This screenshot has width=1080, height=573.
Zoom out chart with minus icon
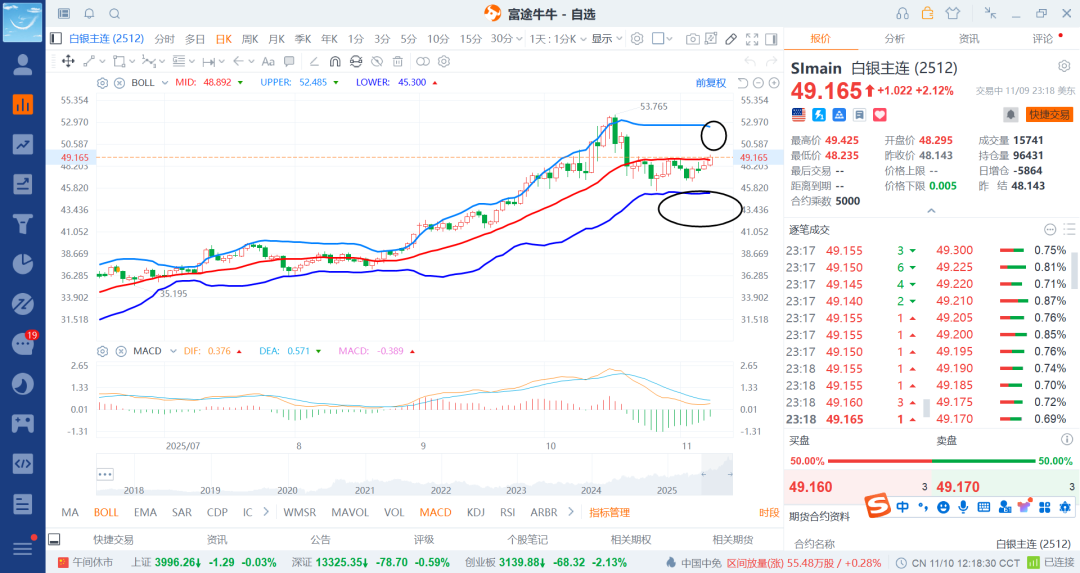[x=758, y=83]
